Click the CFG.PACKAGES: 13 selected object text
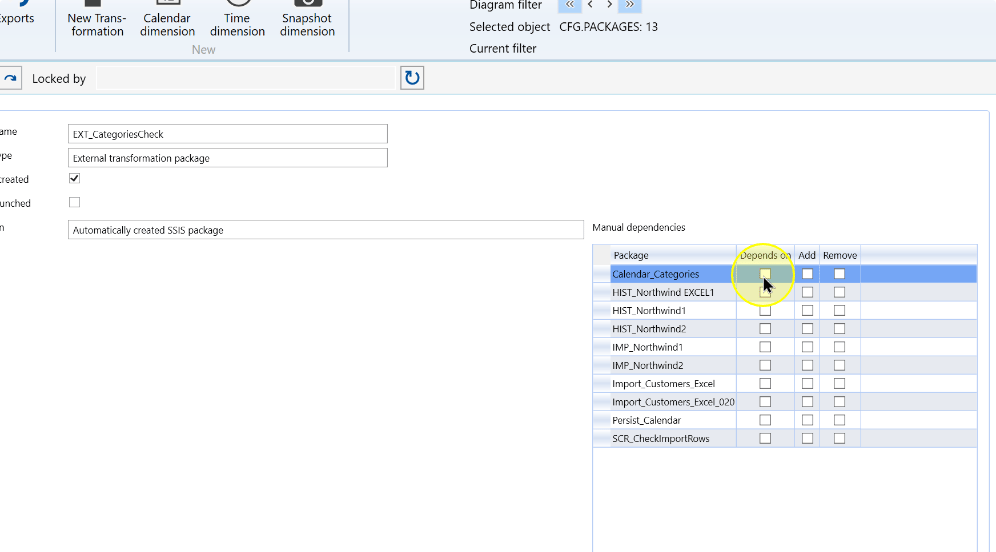Image resolution: width=996 pixels, height=552 pixels. tap(608, 27)
